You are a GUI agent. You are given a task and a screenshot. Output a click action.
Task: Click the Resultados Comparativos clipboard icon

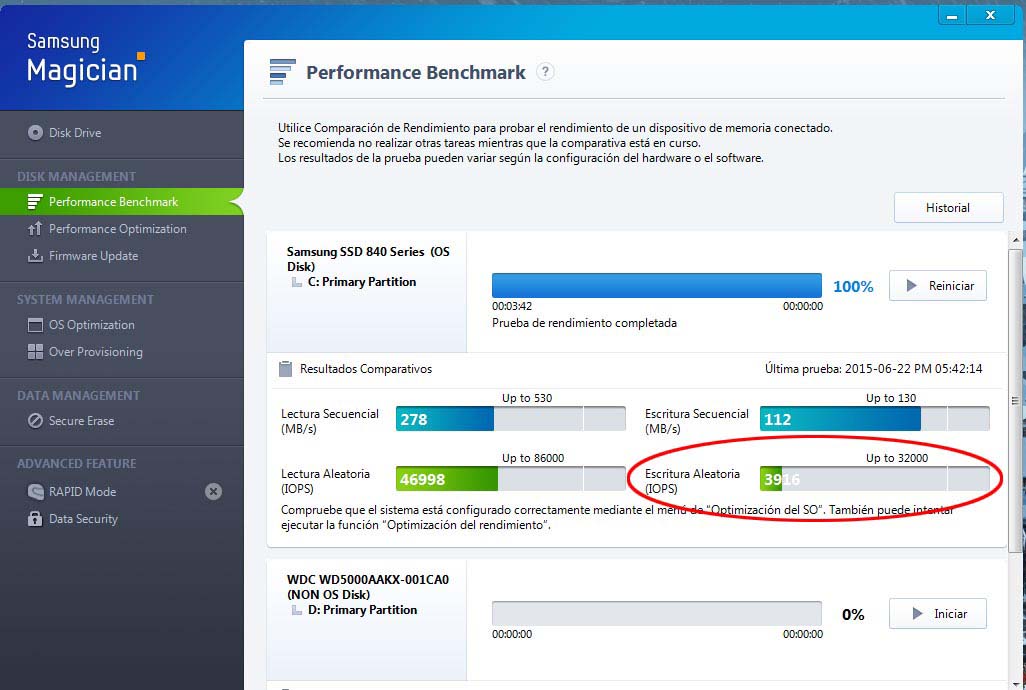(286, 369)
